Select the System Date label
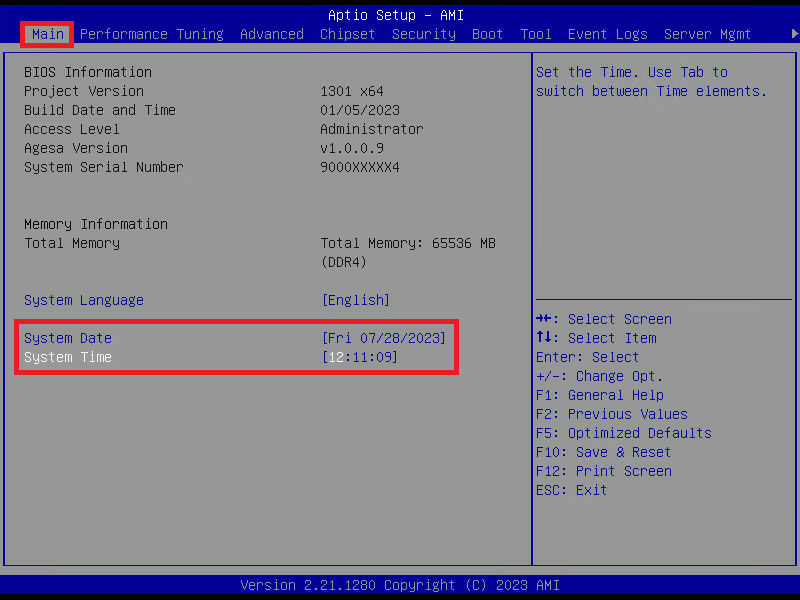This screenshot has height=600, width=800. (68, 338)
